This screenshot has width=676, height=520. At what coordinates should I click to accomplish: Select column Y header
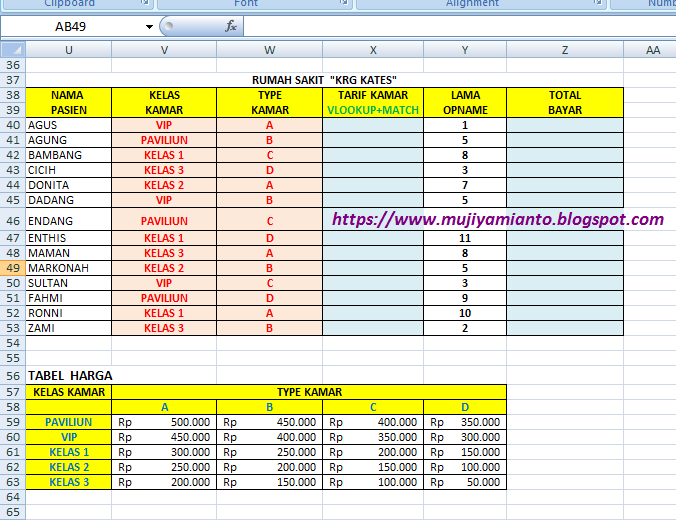pyautogui.click(x=465, y=50)
